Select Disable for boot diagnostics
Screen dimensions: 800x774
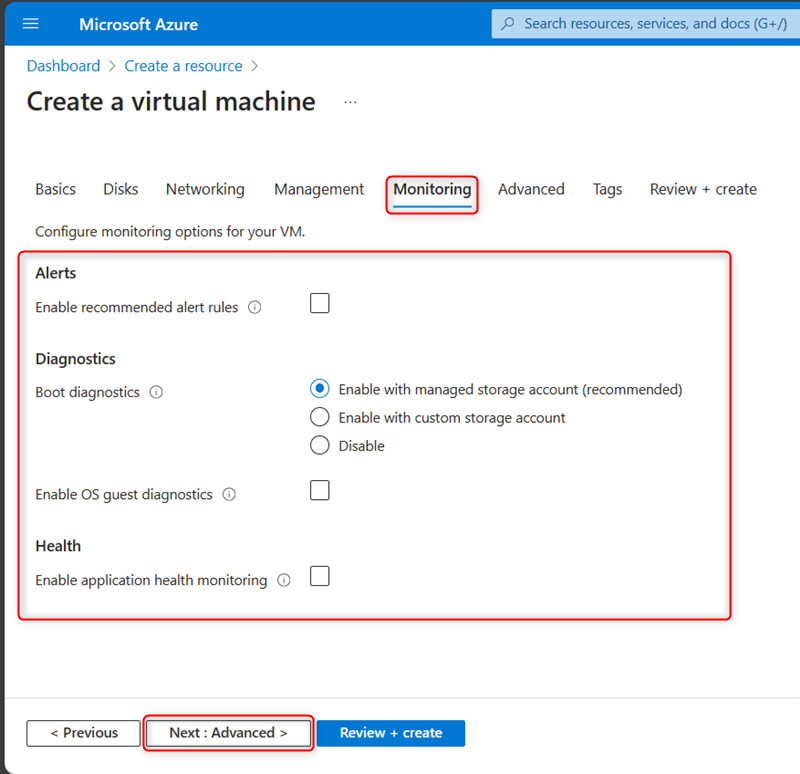319,445
